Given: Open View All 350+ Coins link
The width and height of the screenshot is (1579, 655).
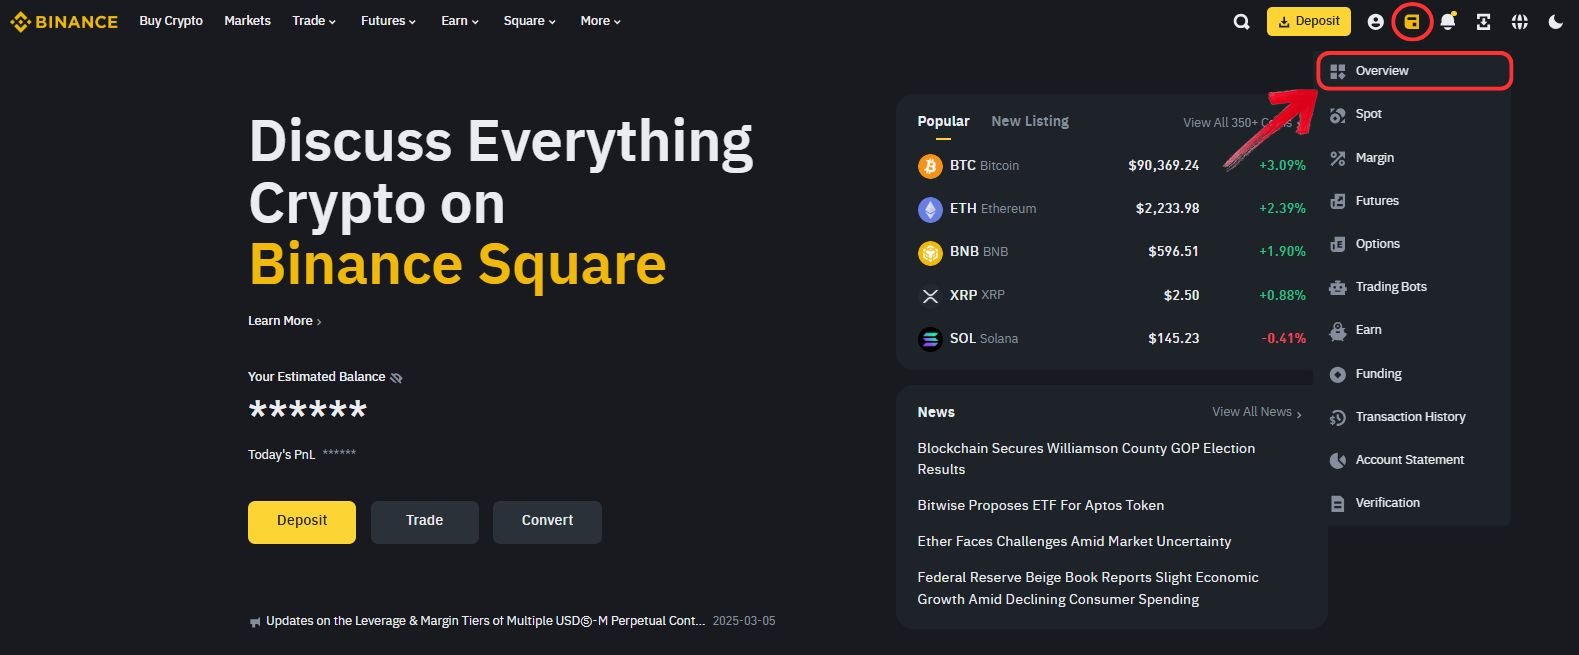Looking at the screenshot, I should coord(1244,123).
